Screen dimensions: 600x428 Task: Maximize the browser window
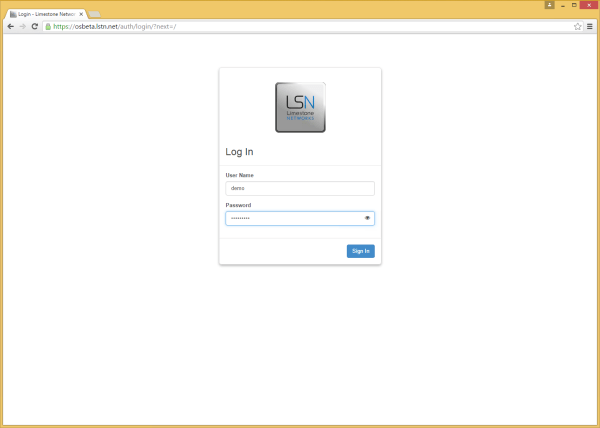coord(574,5)
